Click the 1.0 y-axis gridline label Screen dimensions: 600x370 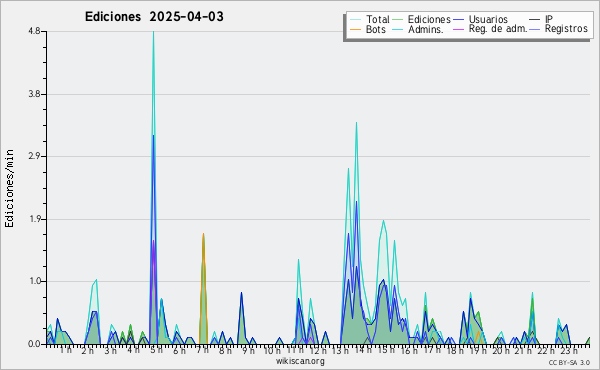(x=34, y=281)
